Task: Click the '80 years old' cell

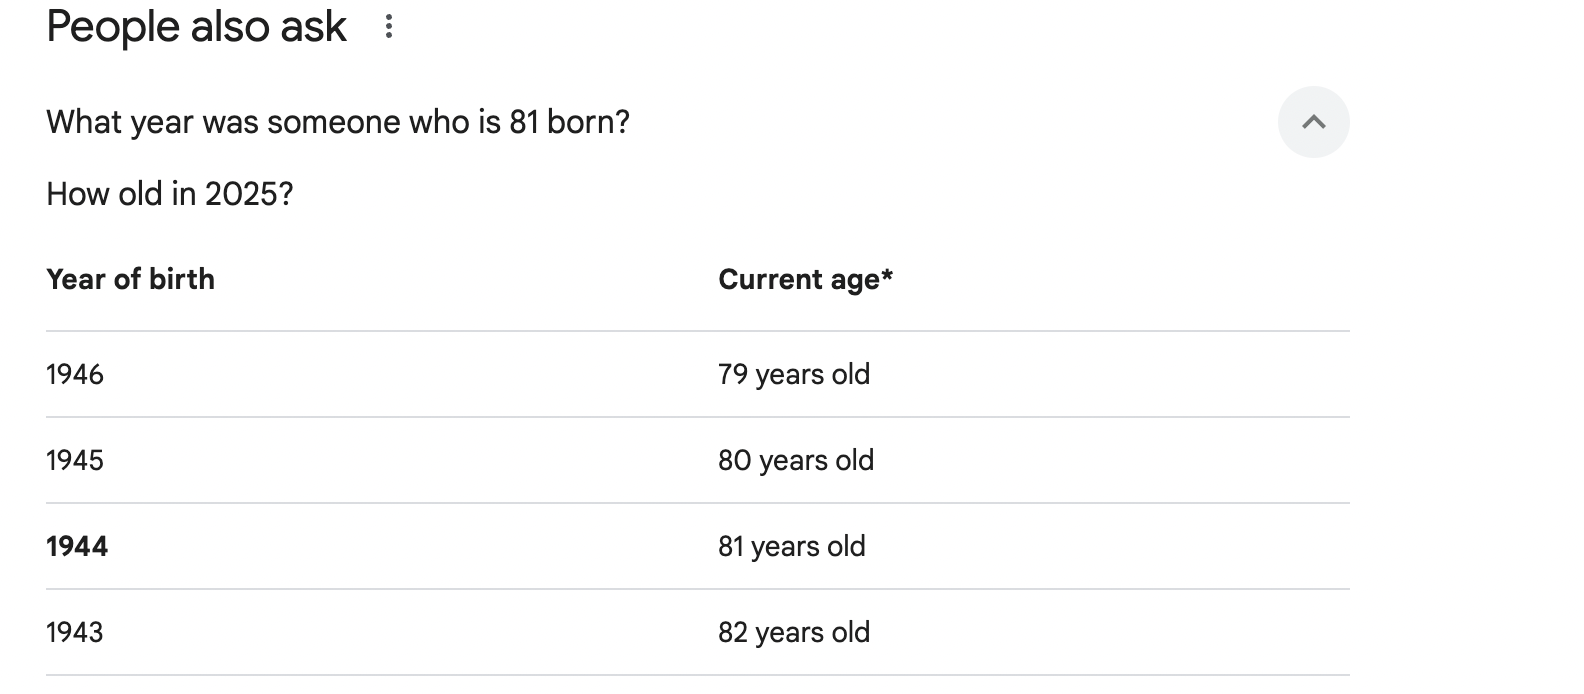Action: [x=796, y=461]
